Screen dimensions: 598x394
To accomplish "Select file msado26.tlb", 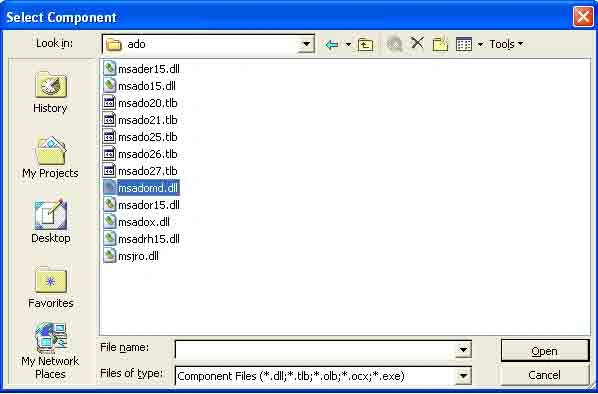I will point(140,154).
